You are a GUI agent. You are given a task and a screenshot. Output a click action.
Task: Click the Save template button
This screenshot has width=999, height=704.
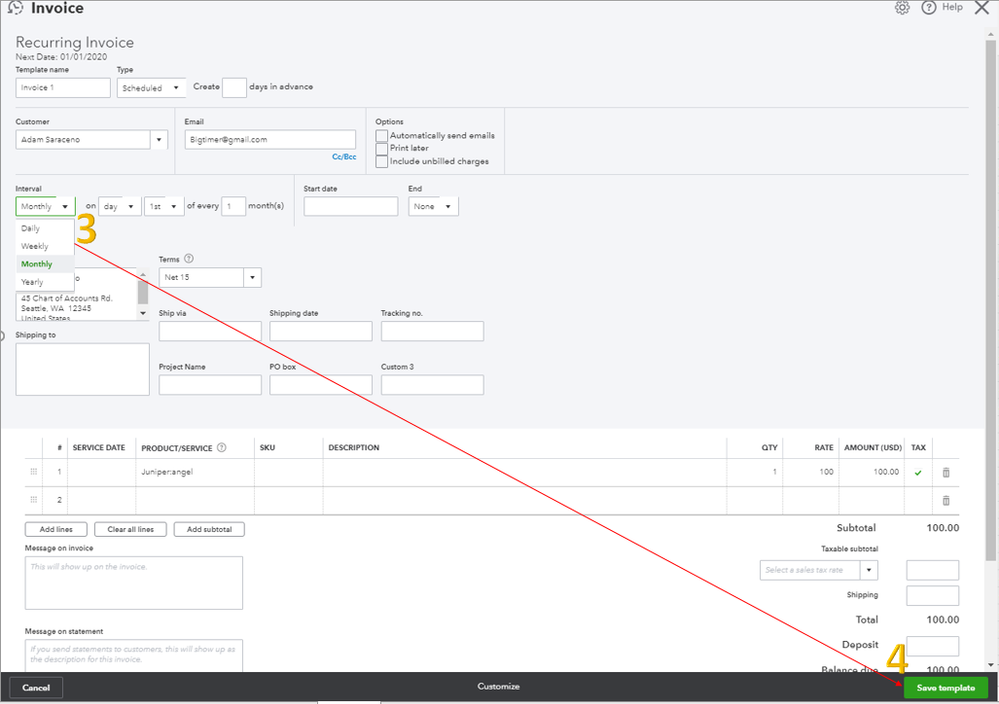click(x=945, y=687)
